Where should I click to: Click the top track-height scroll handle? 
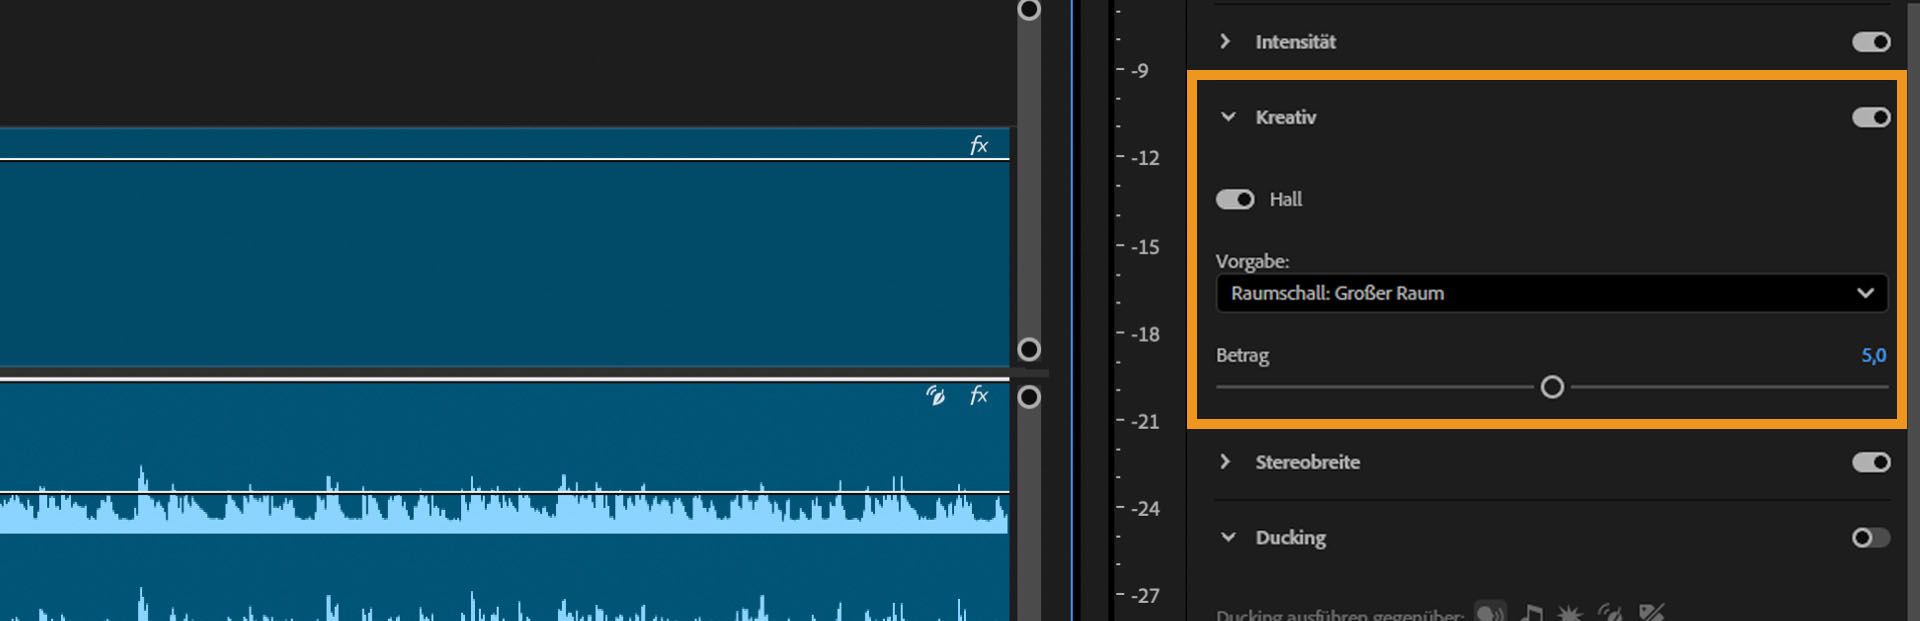coord(1029,10)
